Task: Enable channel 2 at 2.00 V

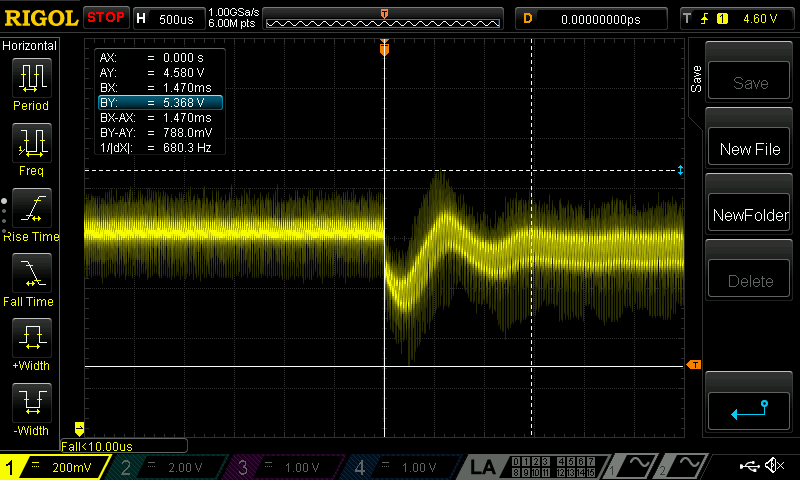Action: point(170,467)
